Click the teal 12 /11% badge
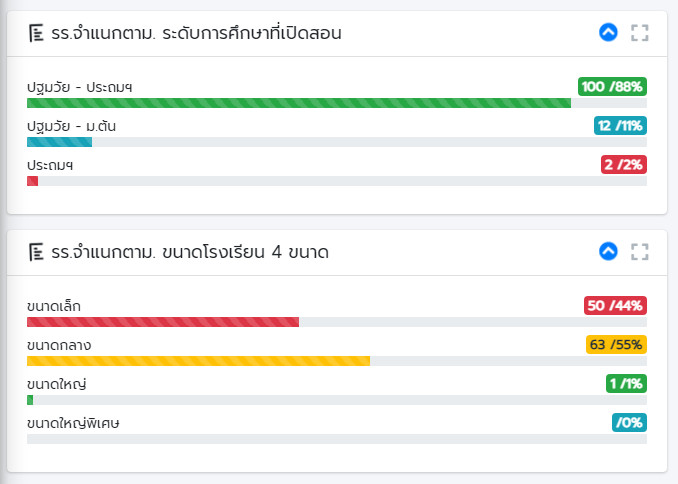678x484 pixels. pyautogui.click(x=620, y=125)
